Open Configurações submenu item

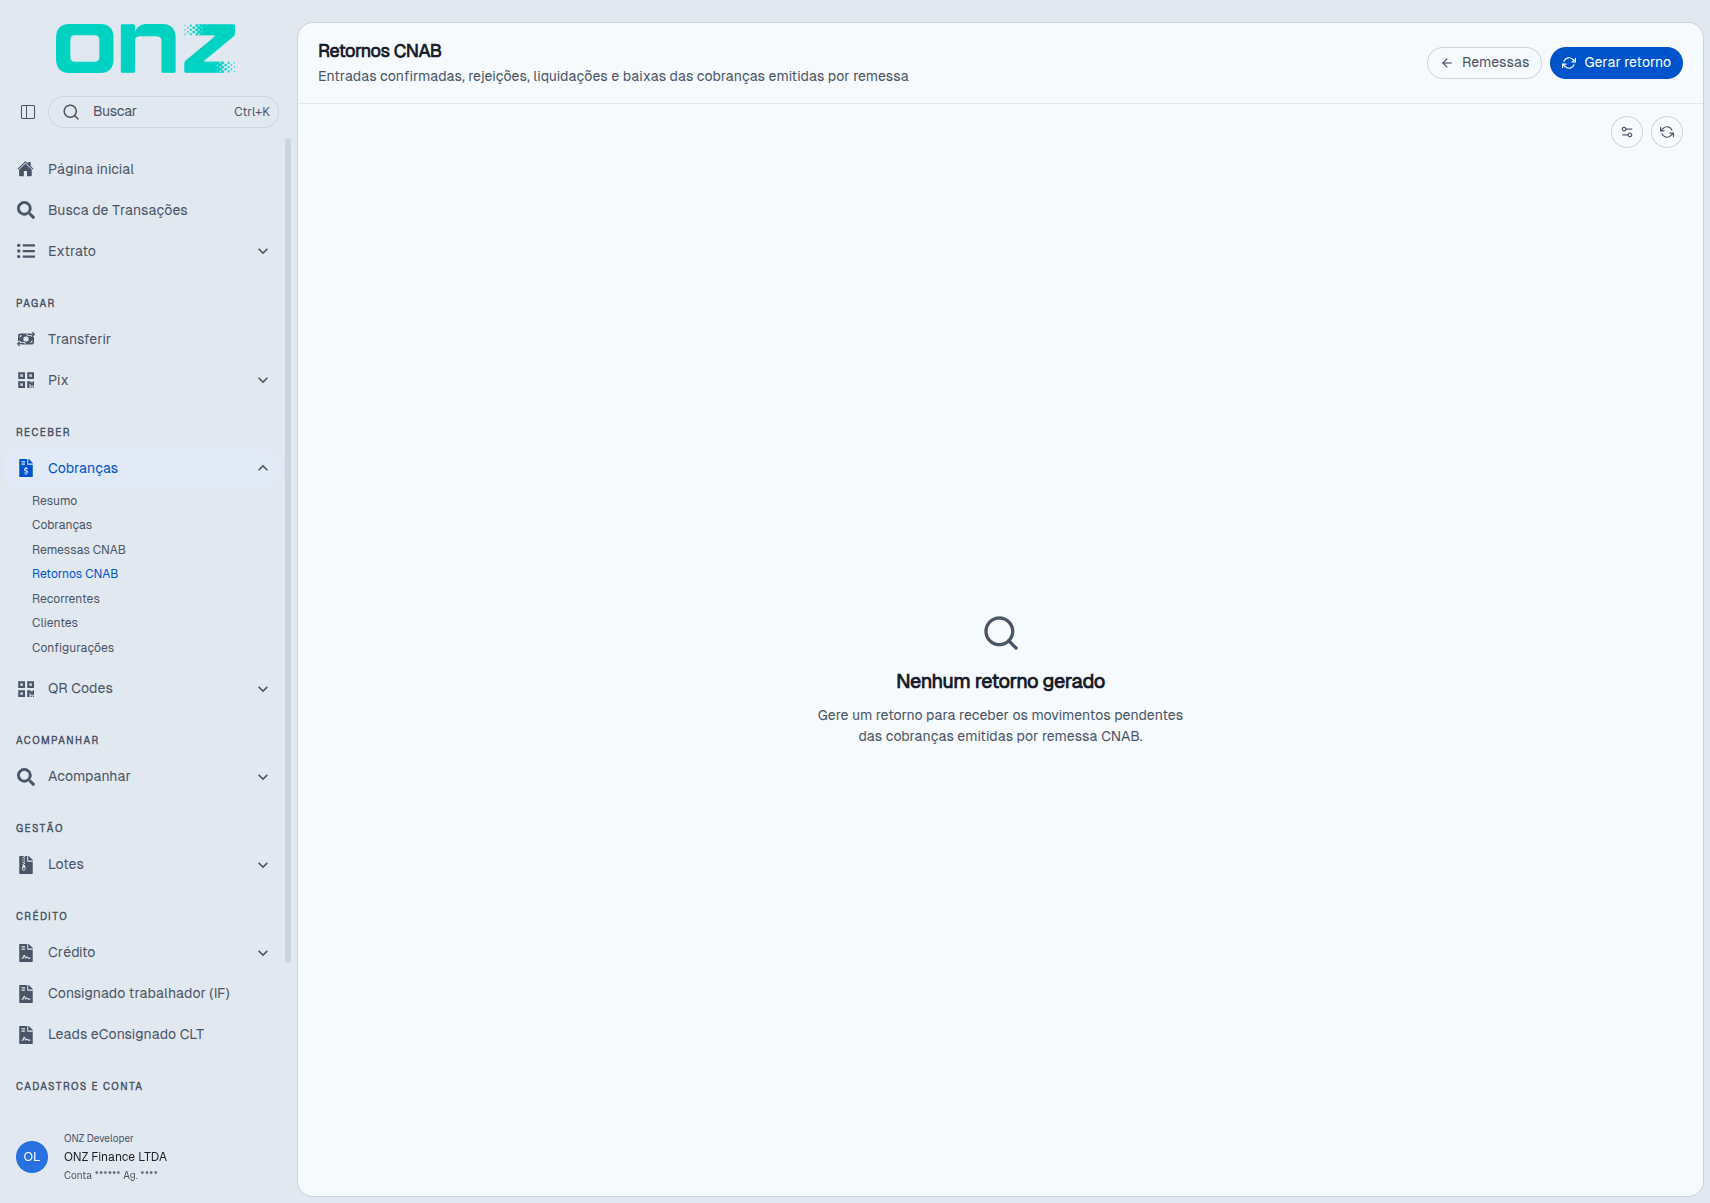coord(73,648)
